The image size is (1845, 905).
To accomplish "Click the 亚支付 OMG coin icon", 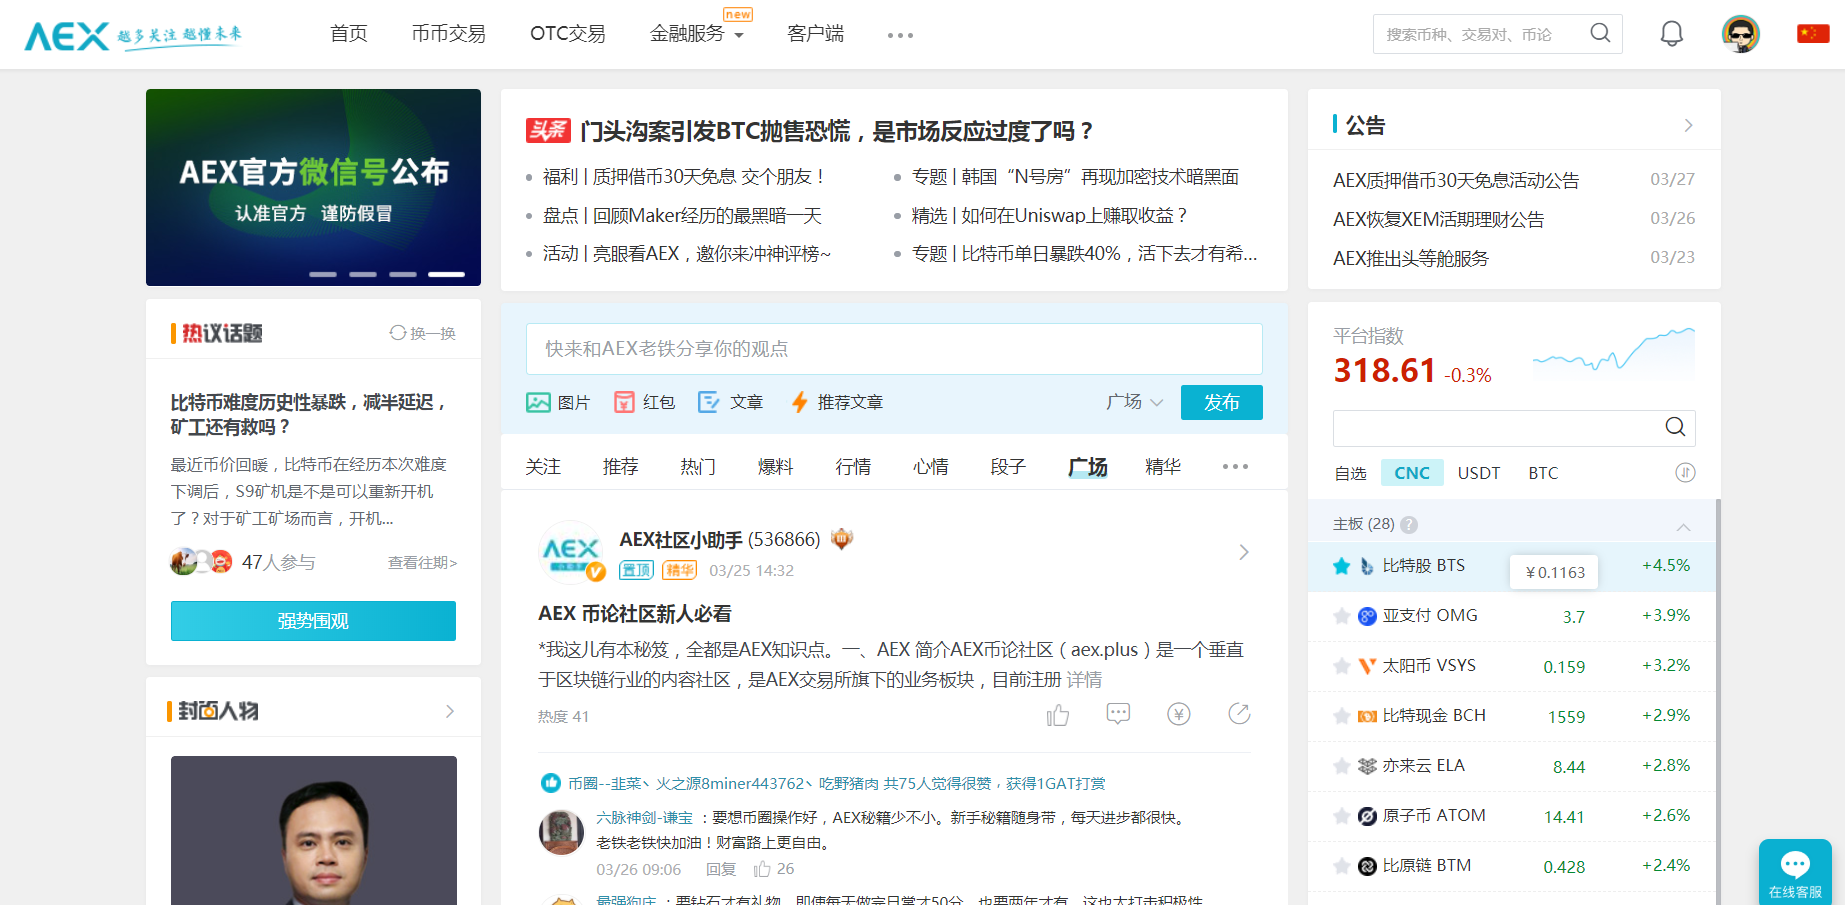I will (x=1367, y=616).
